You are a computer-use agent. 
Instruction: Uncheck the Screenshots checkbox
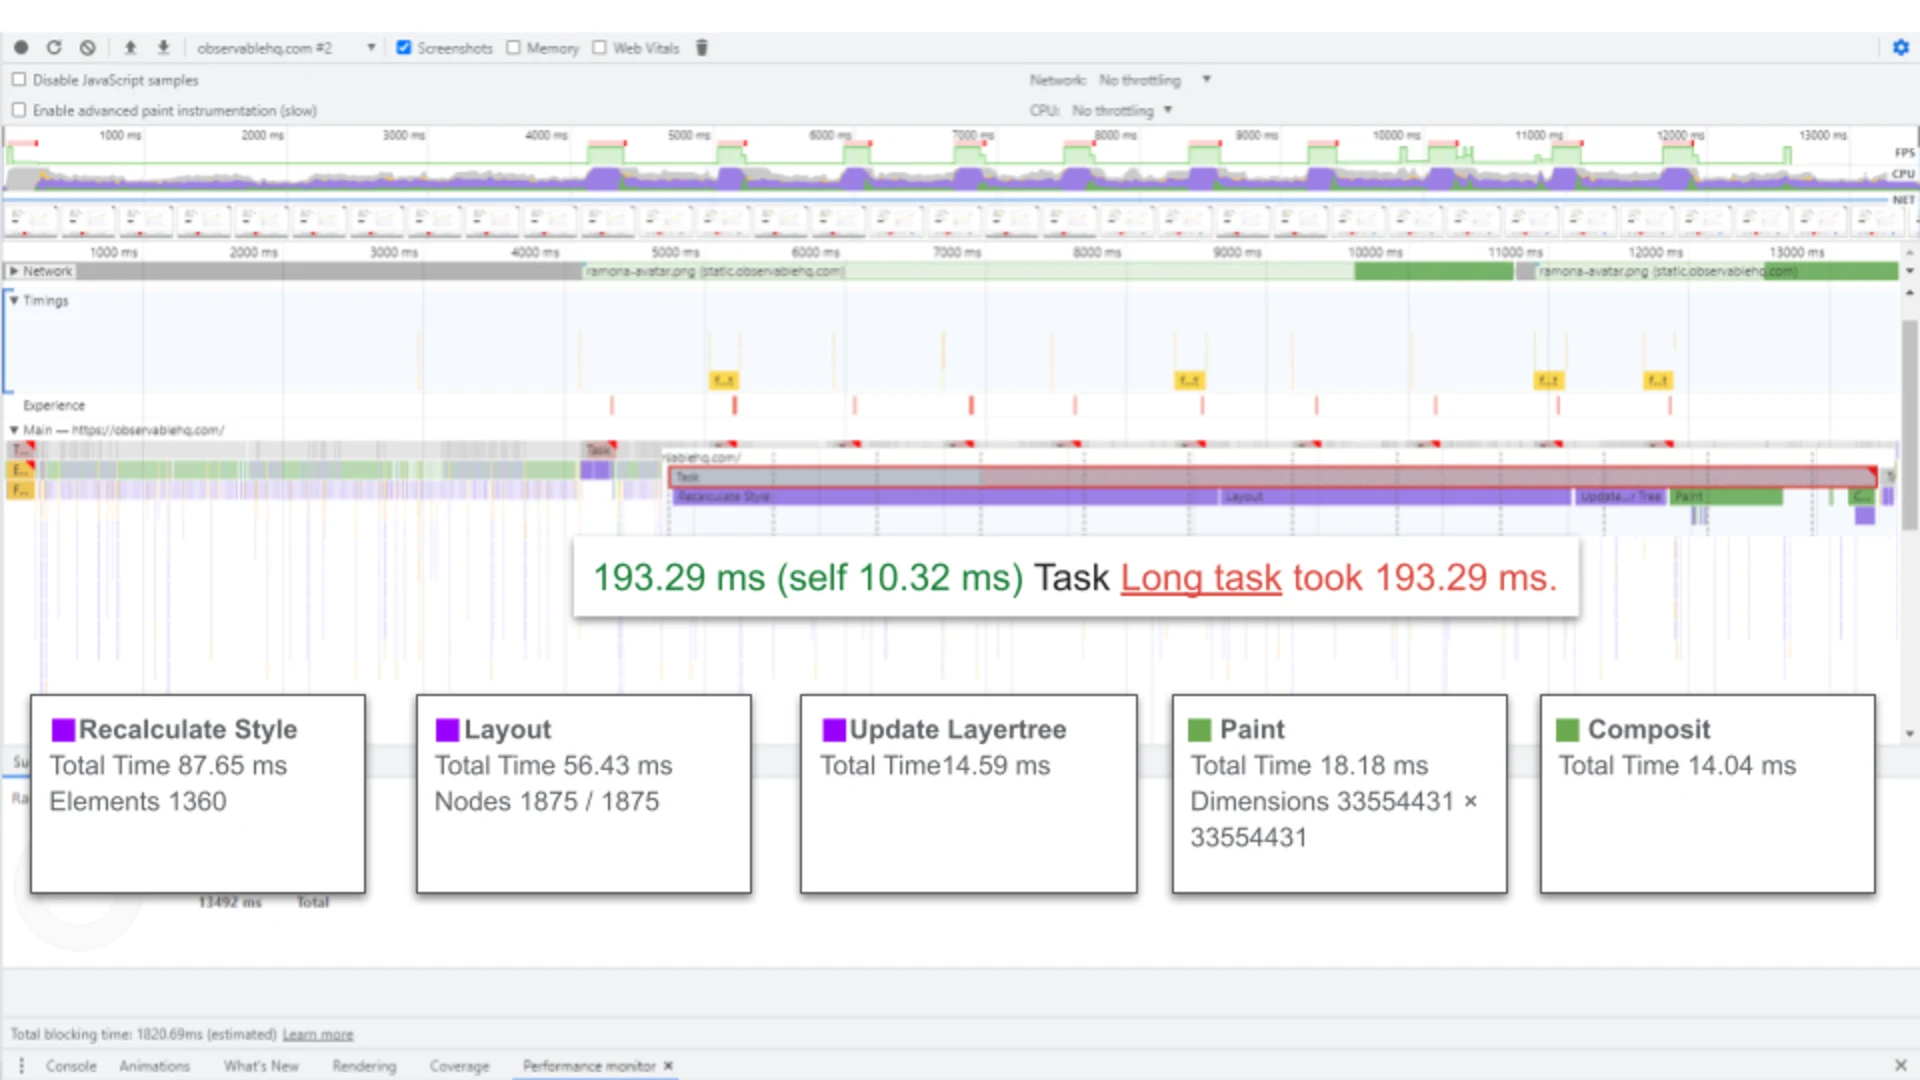pyautogui.click(x=404, y=47)
